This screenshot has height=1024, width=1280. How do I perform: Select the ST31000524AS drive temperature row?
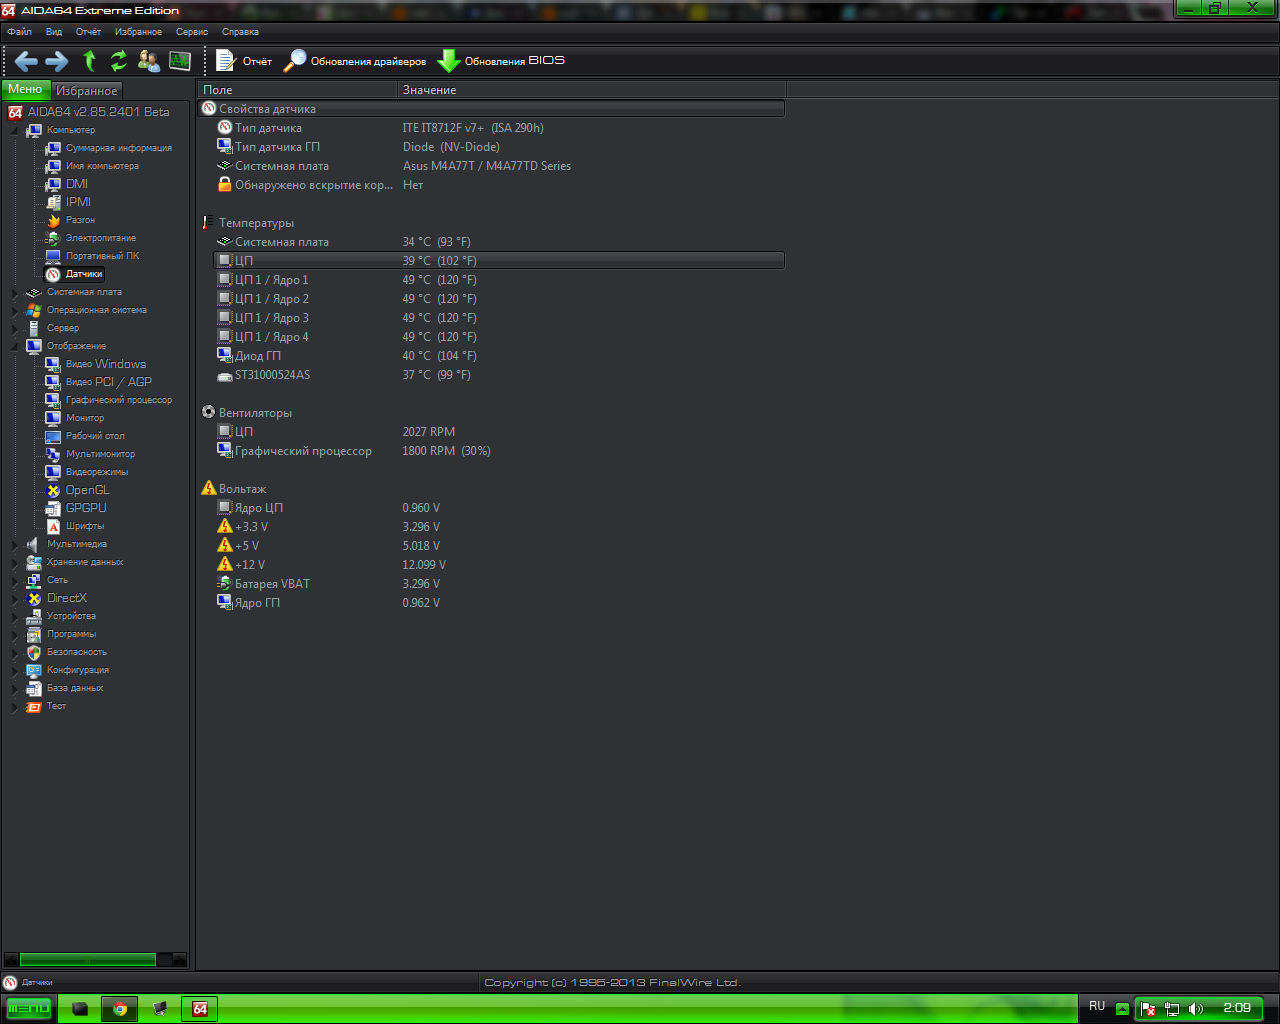(499, 375)
